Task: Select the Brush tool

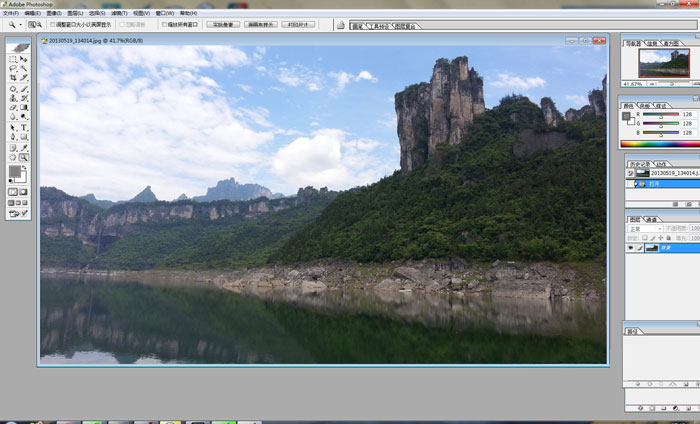Action: pos(23,89)
